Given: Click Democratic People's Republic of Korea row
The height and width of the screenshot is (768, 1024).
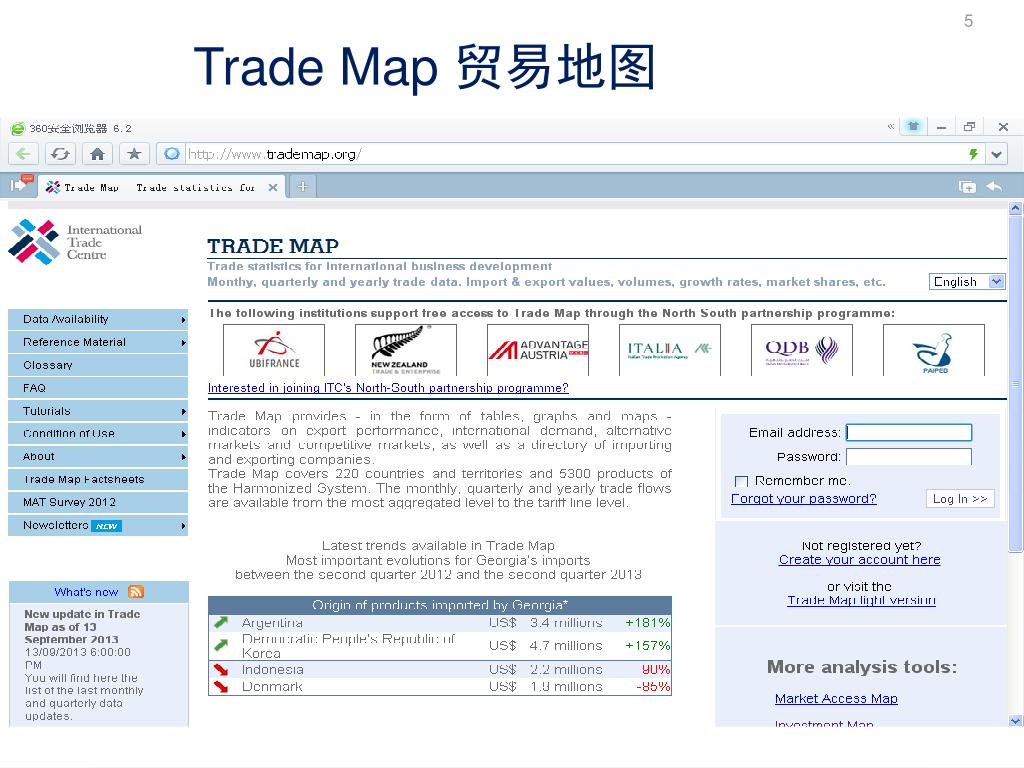Looking at the screenshot, I should click(440, 646).
